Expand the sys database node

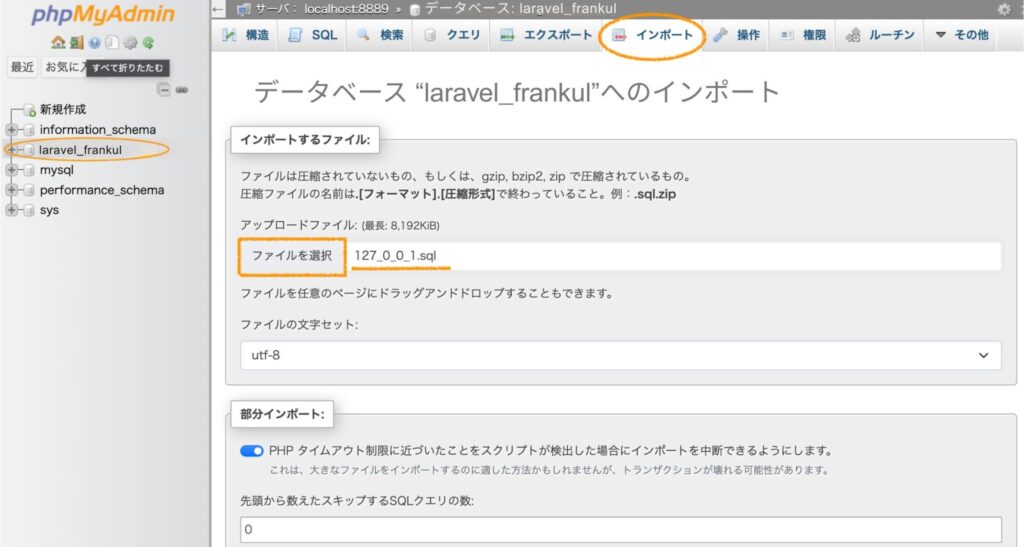pos(11,210)
